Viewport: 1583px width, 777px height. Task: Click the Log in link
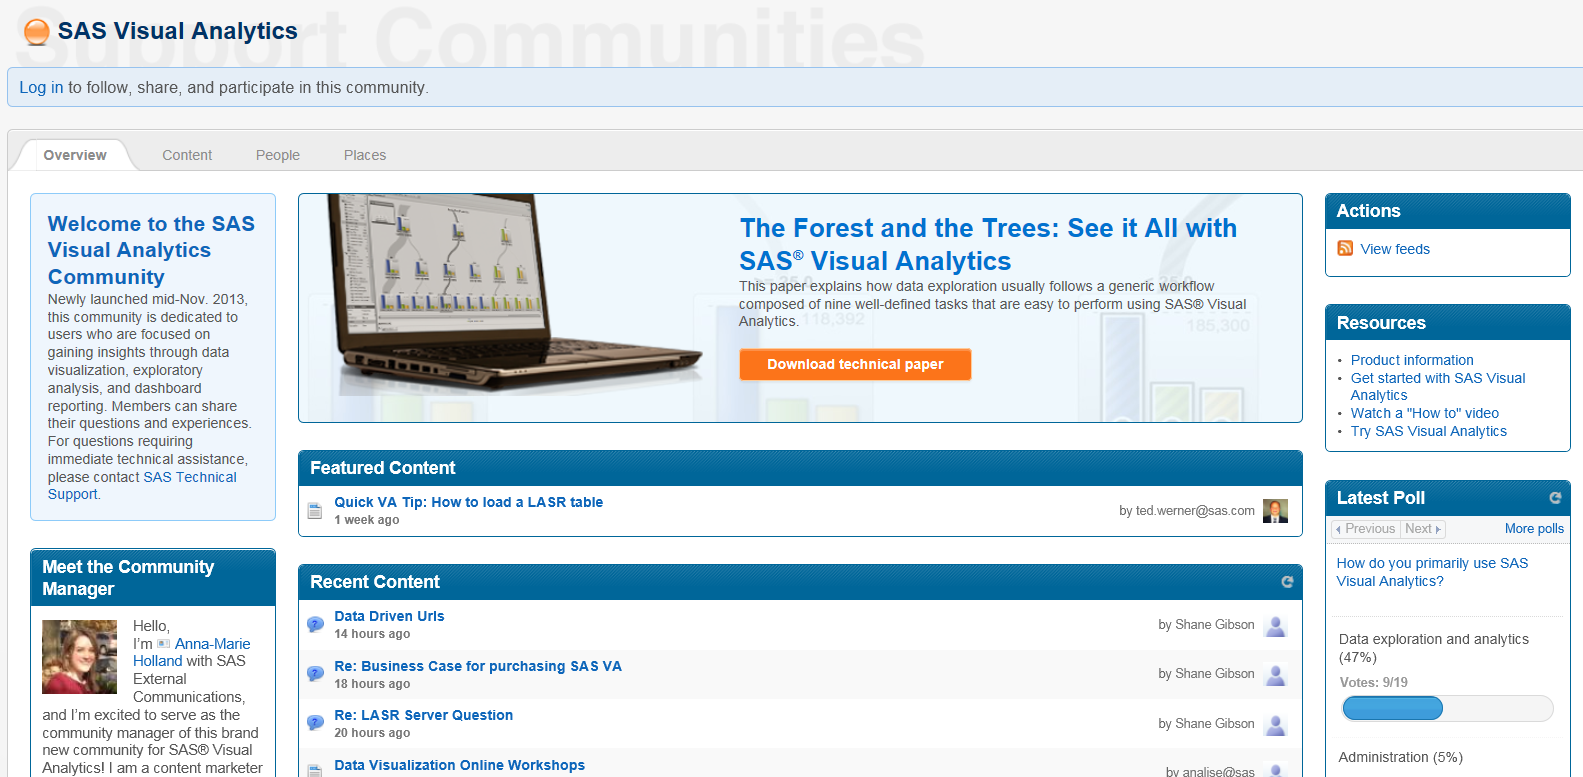pyautogui.click(x=41, y=88)
